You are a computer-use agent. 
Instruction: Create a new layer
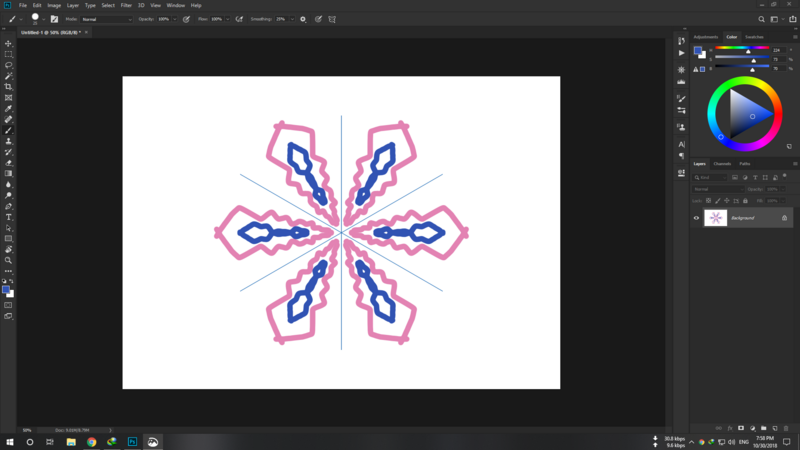(774, 428)
